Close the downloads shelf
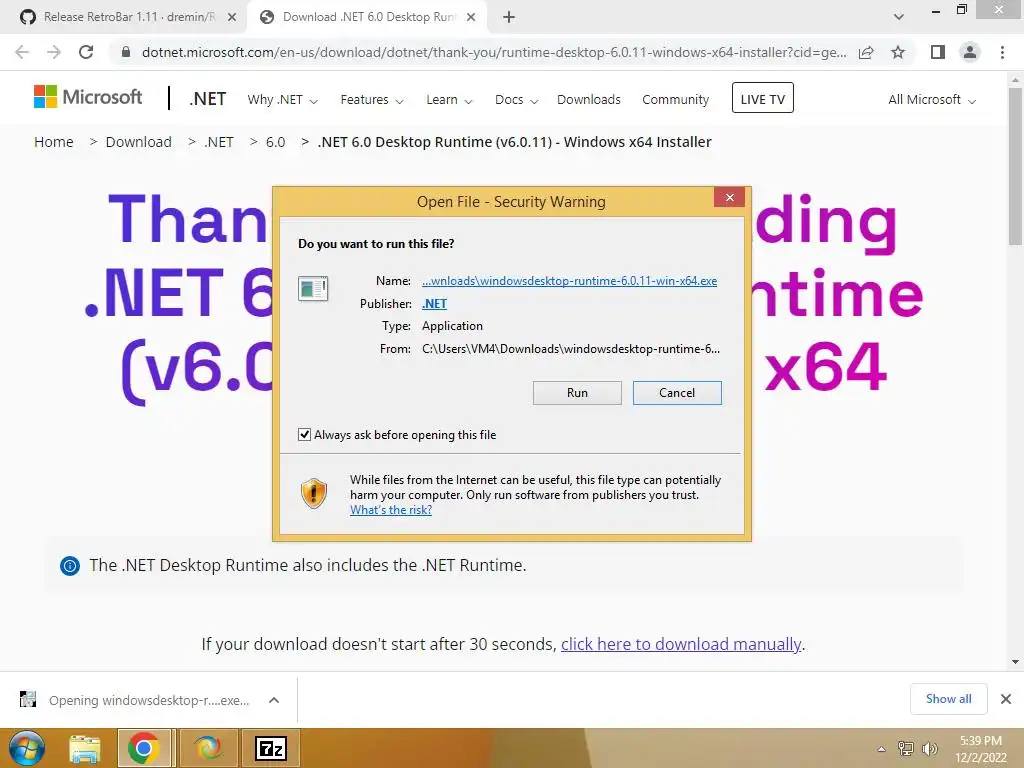 pyautogui.click(x=1006, y=699)
